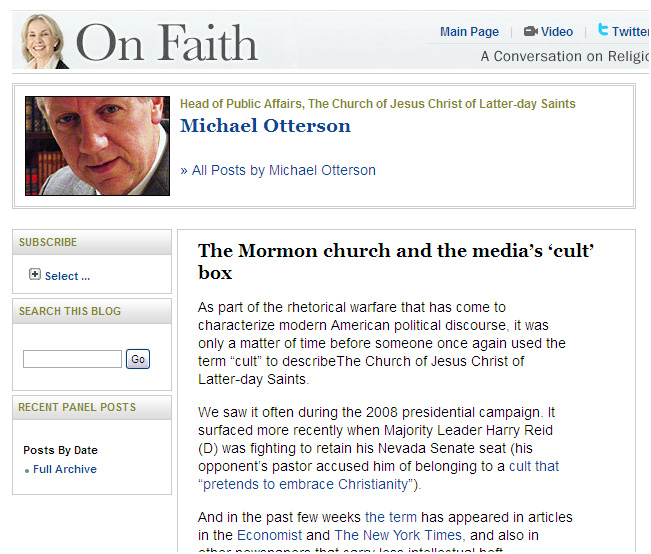The width and height of the screenshot is (651, 554).
Task: Click the Twitter bird icon
Action: click(x=603, y=31)
